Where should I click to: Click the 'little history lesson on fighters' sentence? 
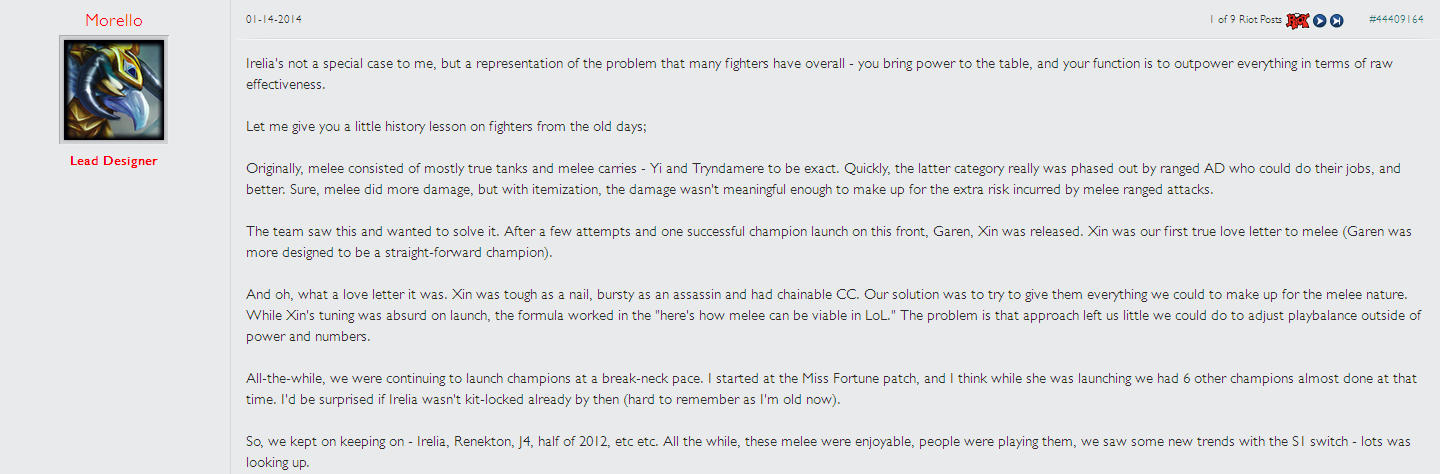pos(452,127)
